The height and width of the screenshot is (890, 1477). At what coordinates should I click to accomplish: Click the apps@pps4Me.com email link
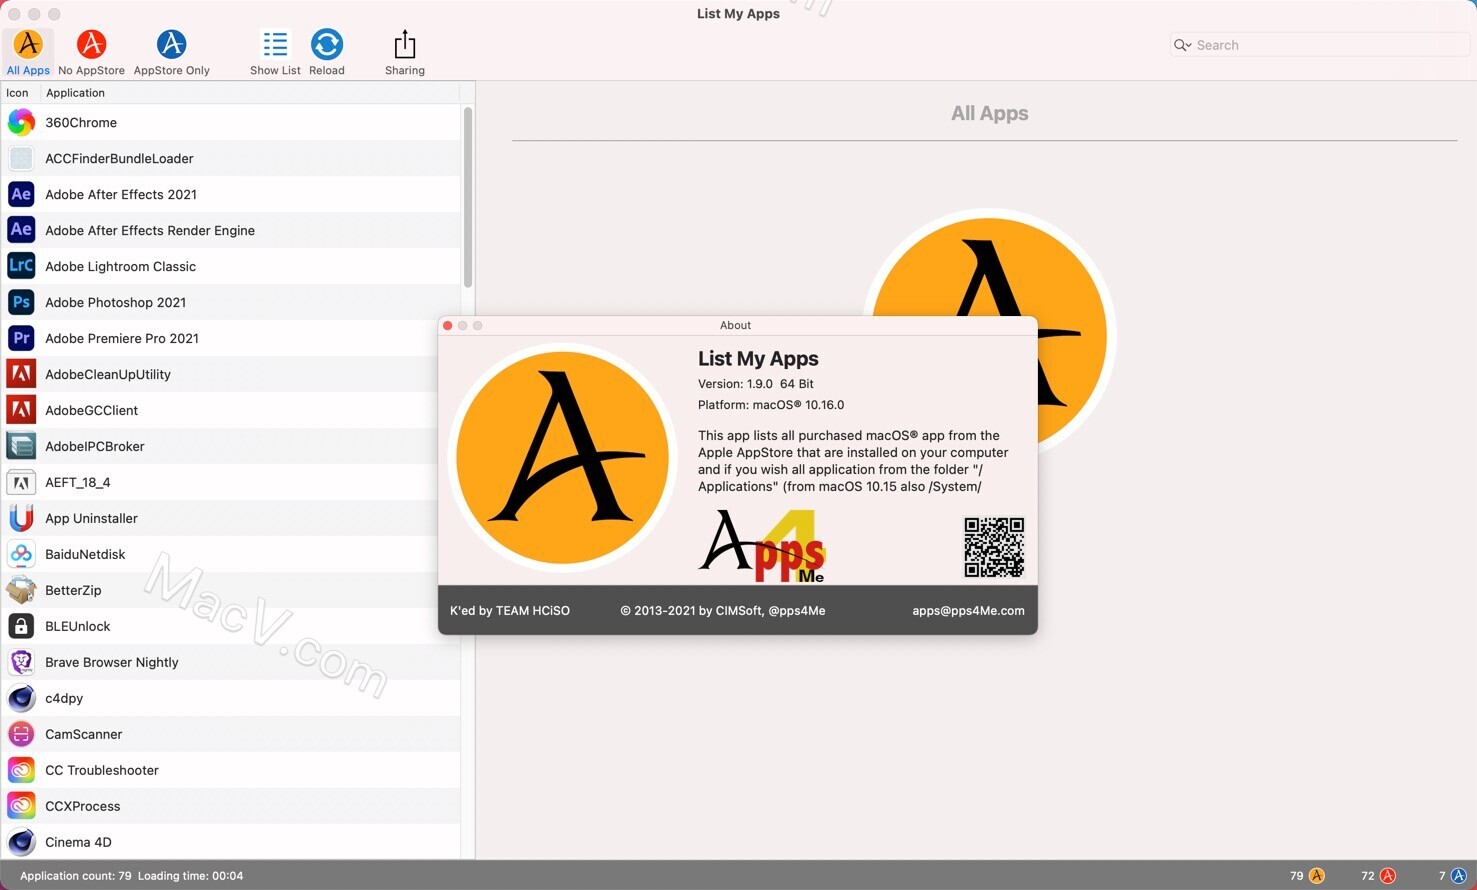(x=968, y=611)
